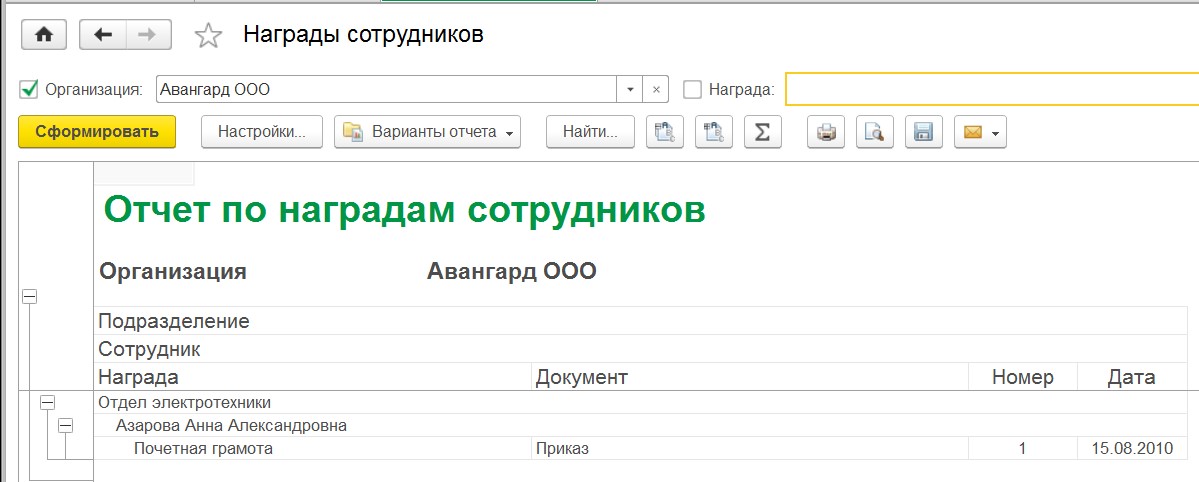This screenshot has height=482, width=1199.
Task: Select the number cell 1 in Номер column
Action: [x=1022, y=448]
